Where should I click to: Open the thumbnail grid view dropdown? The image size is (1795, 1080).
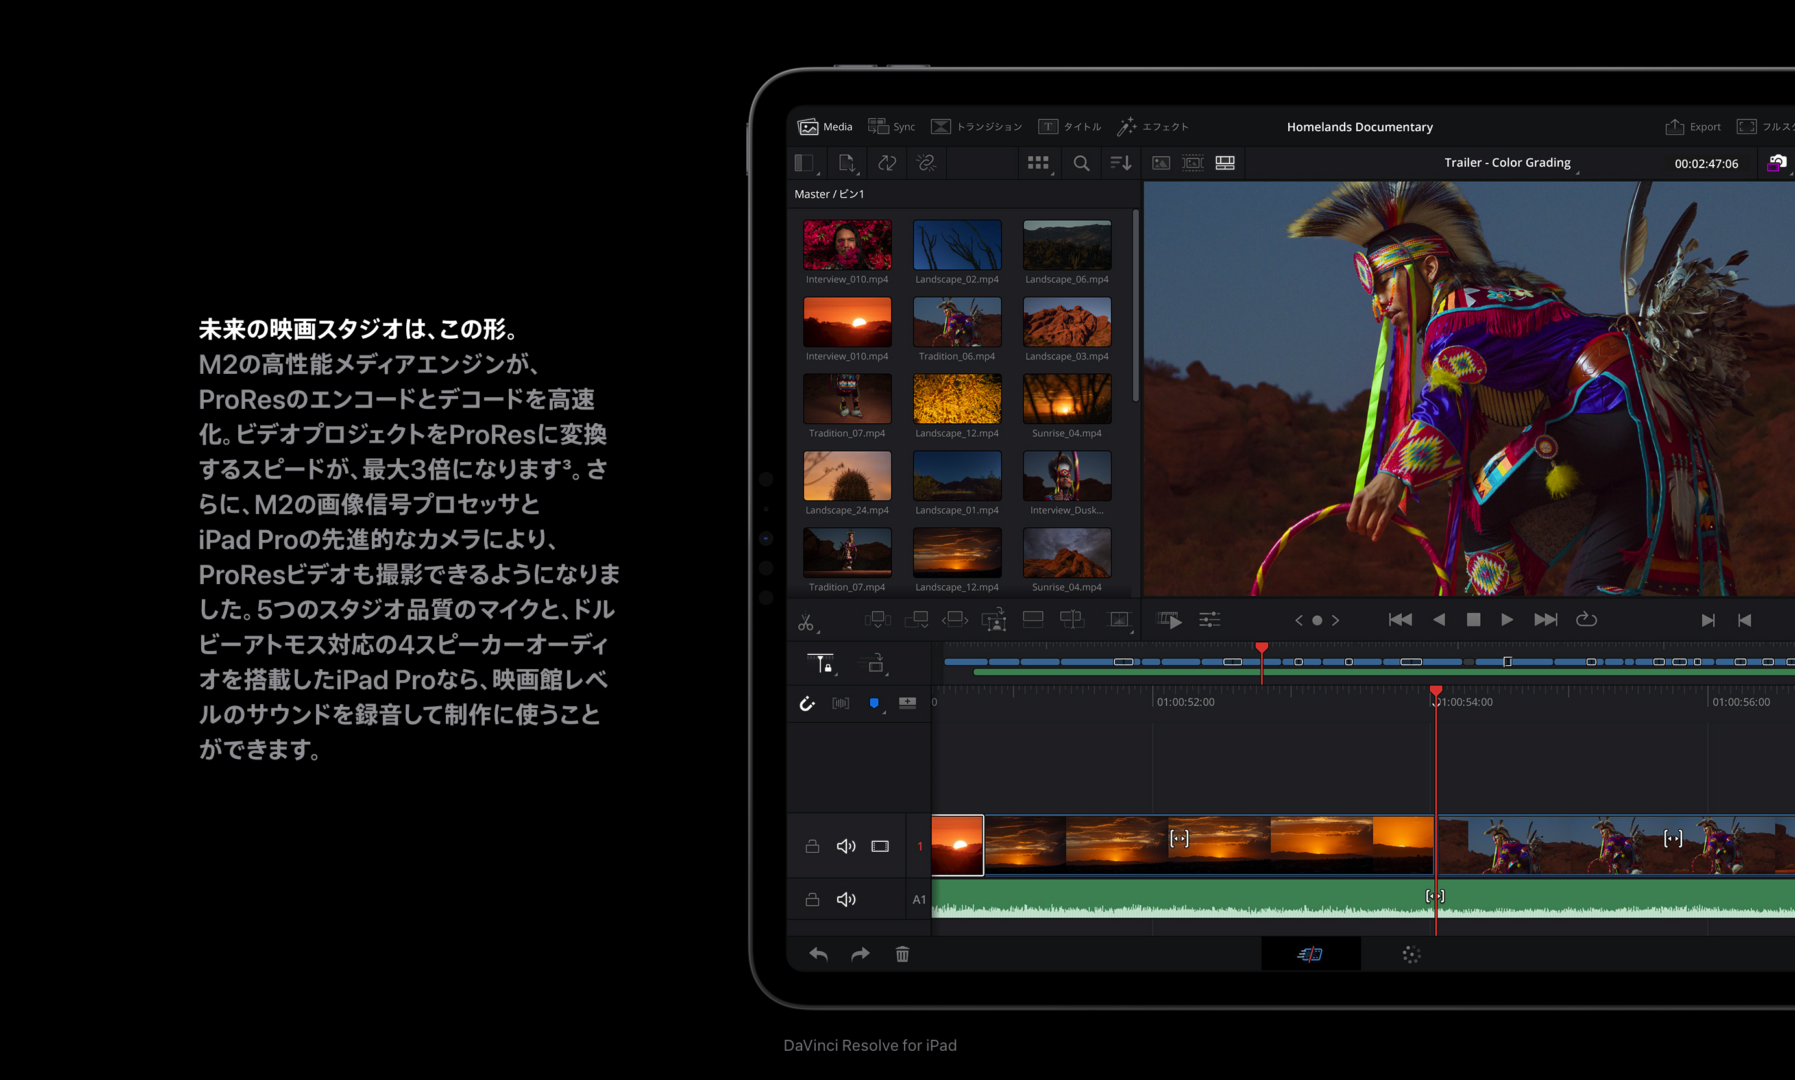[x=1039, y=163]
